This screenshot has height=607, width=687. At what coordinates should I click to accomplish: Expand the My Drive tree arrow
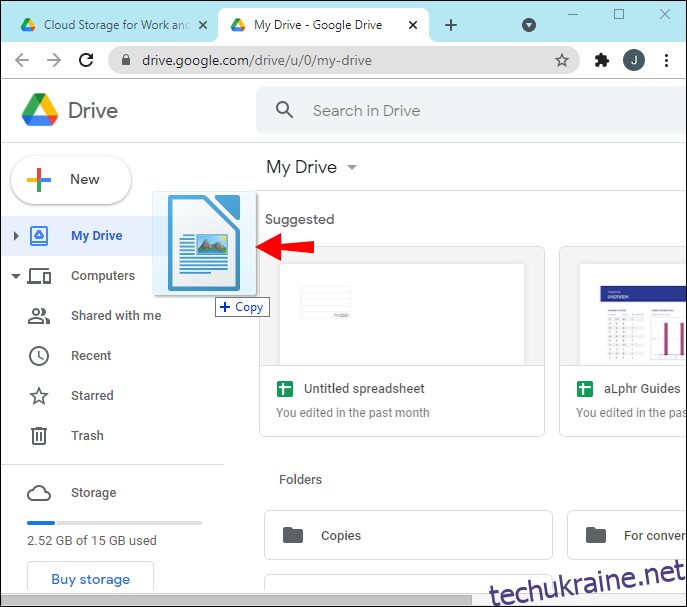16,236
